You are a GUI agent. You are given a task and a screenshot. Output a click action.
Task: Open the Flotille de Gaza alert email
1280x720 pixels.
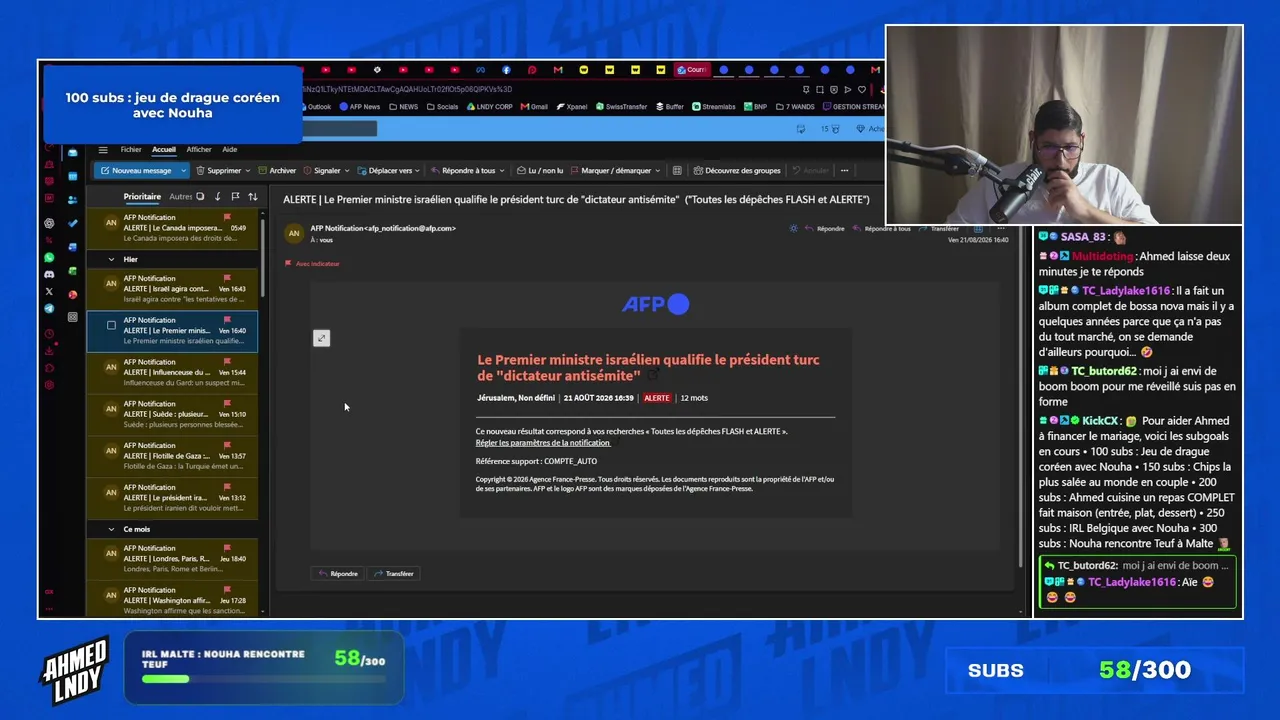click(x=172, y=456)
